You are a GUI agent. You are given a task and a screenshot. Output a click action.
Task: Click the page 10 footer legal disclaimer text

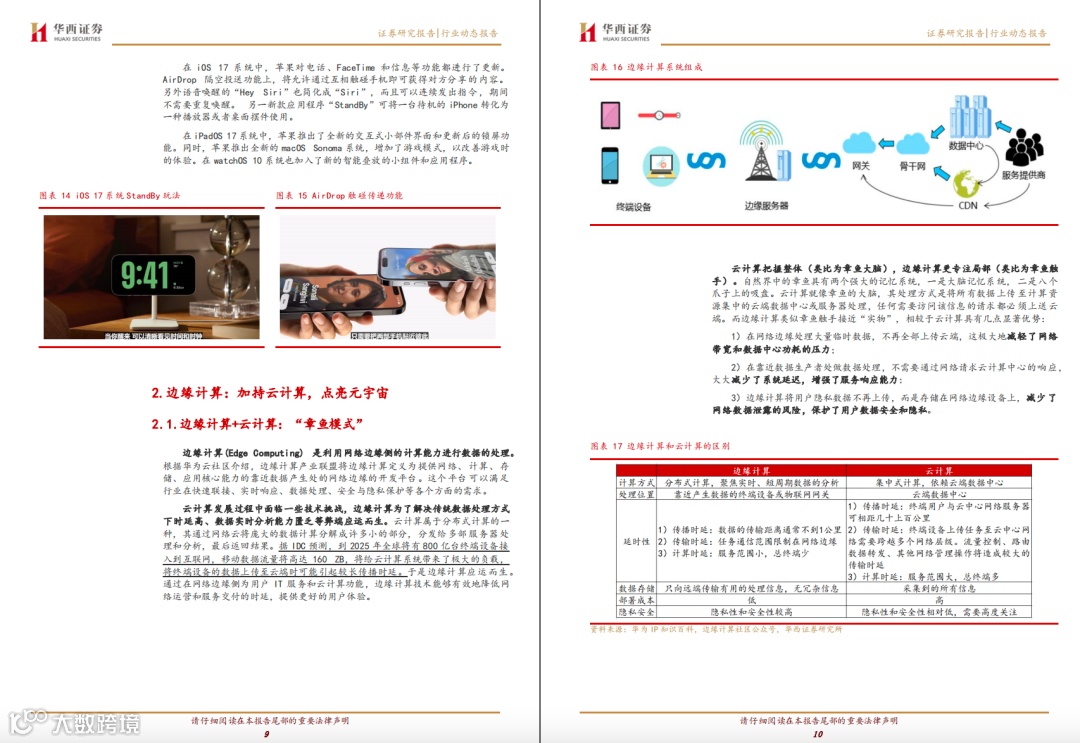tap(819, 720)
